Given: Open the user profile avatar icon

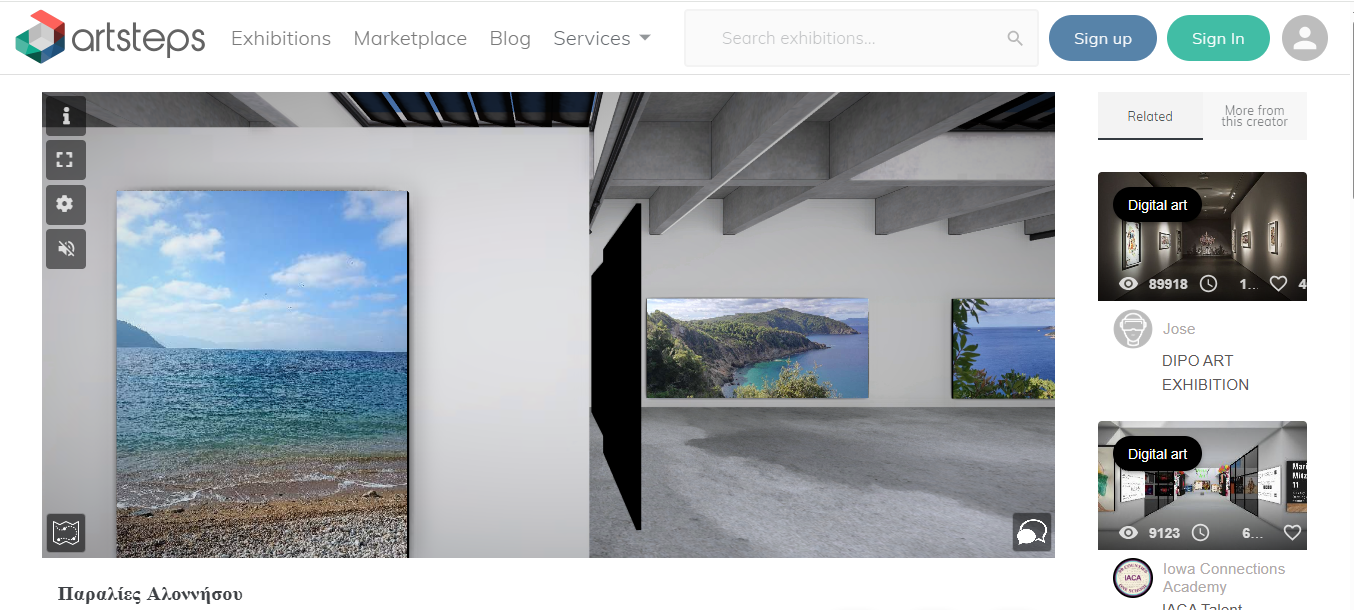Looking at the screenshot, I should tap(1305, 38).
